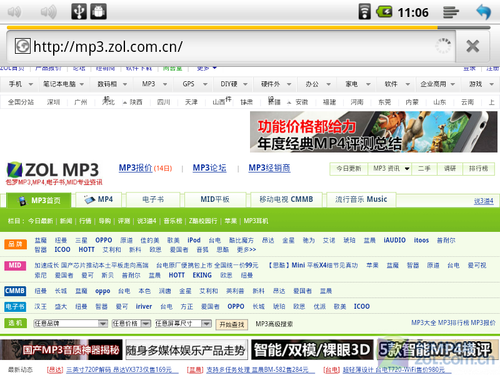Screen dimensions: 500x375
Task: Open the MP3论坛 forum link
Action: point(209,168)
